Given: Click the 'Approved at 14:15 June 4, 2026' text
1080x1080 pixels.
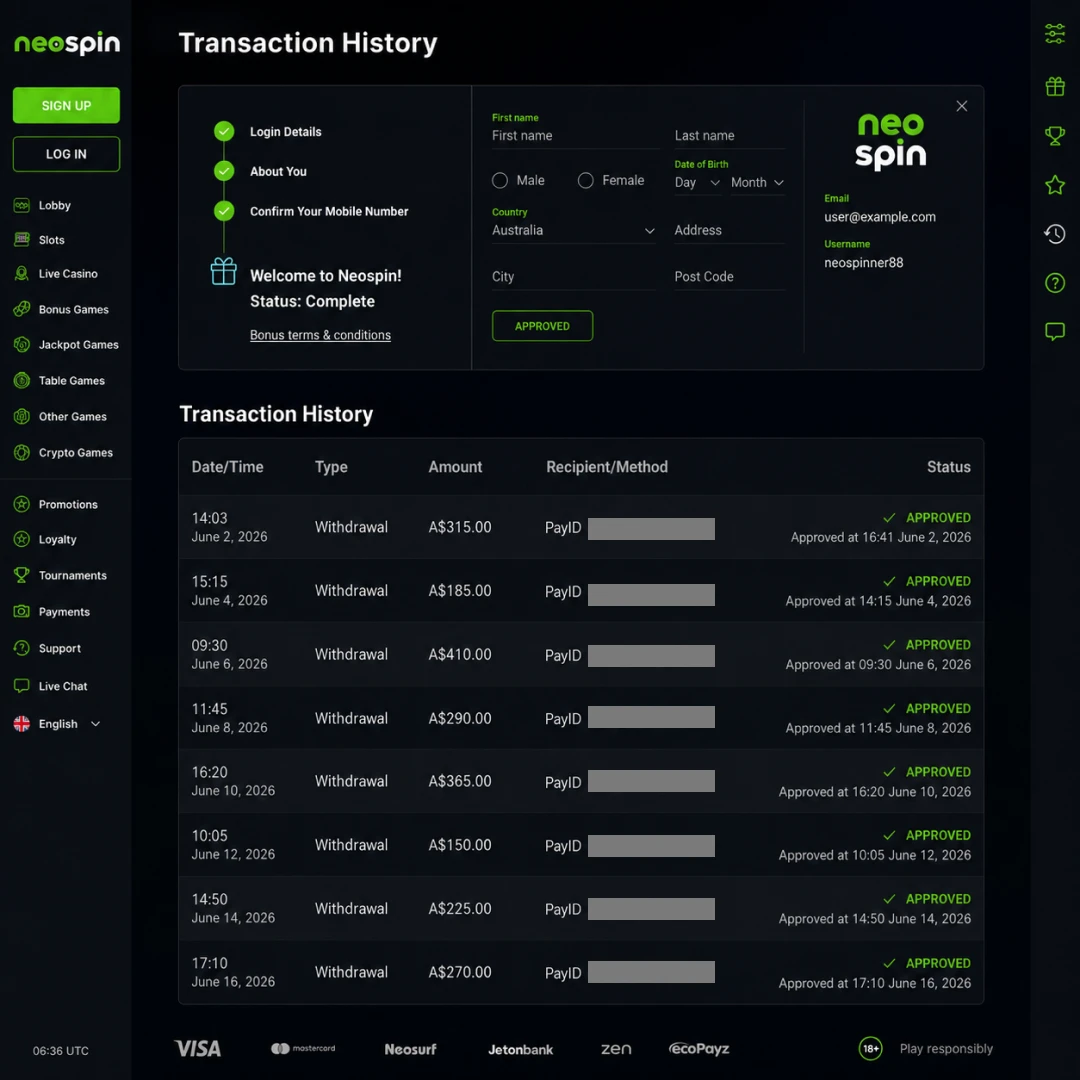Looking at the screenshot, I should (878, 601).
